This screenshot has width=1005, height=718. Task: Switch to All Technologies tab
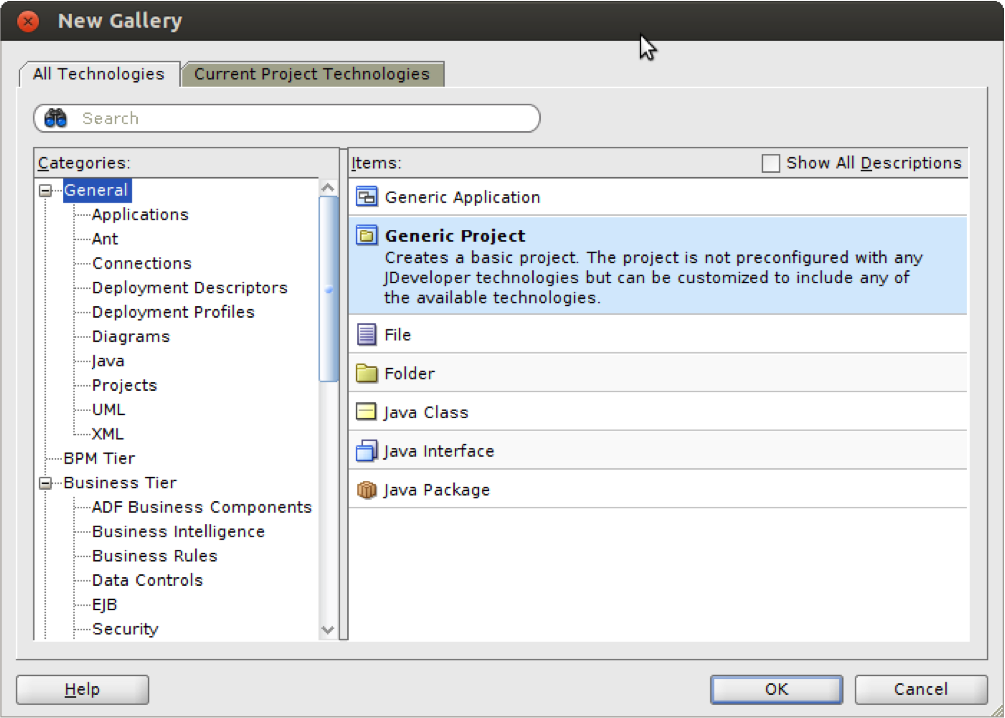pos(99,74)
